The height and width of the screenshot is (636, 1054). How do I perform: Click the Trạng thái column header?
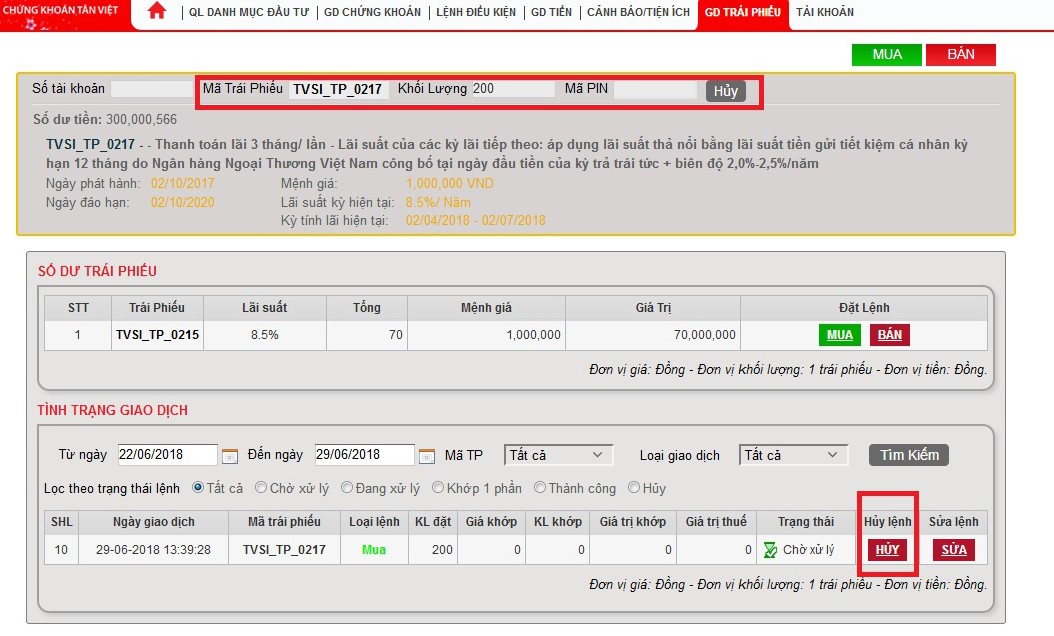806,522
